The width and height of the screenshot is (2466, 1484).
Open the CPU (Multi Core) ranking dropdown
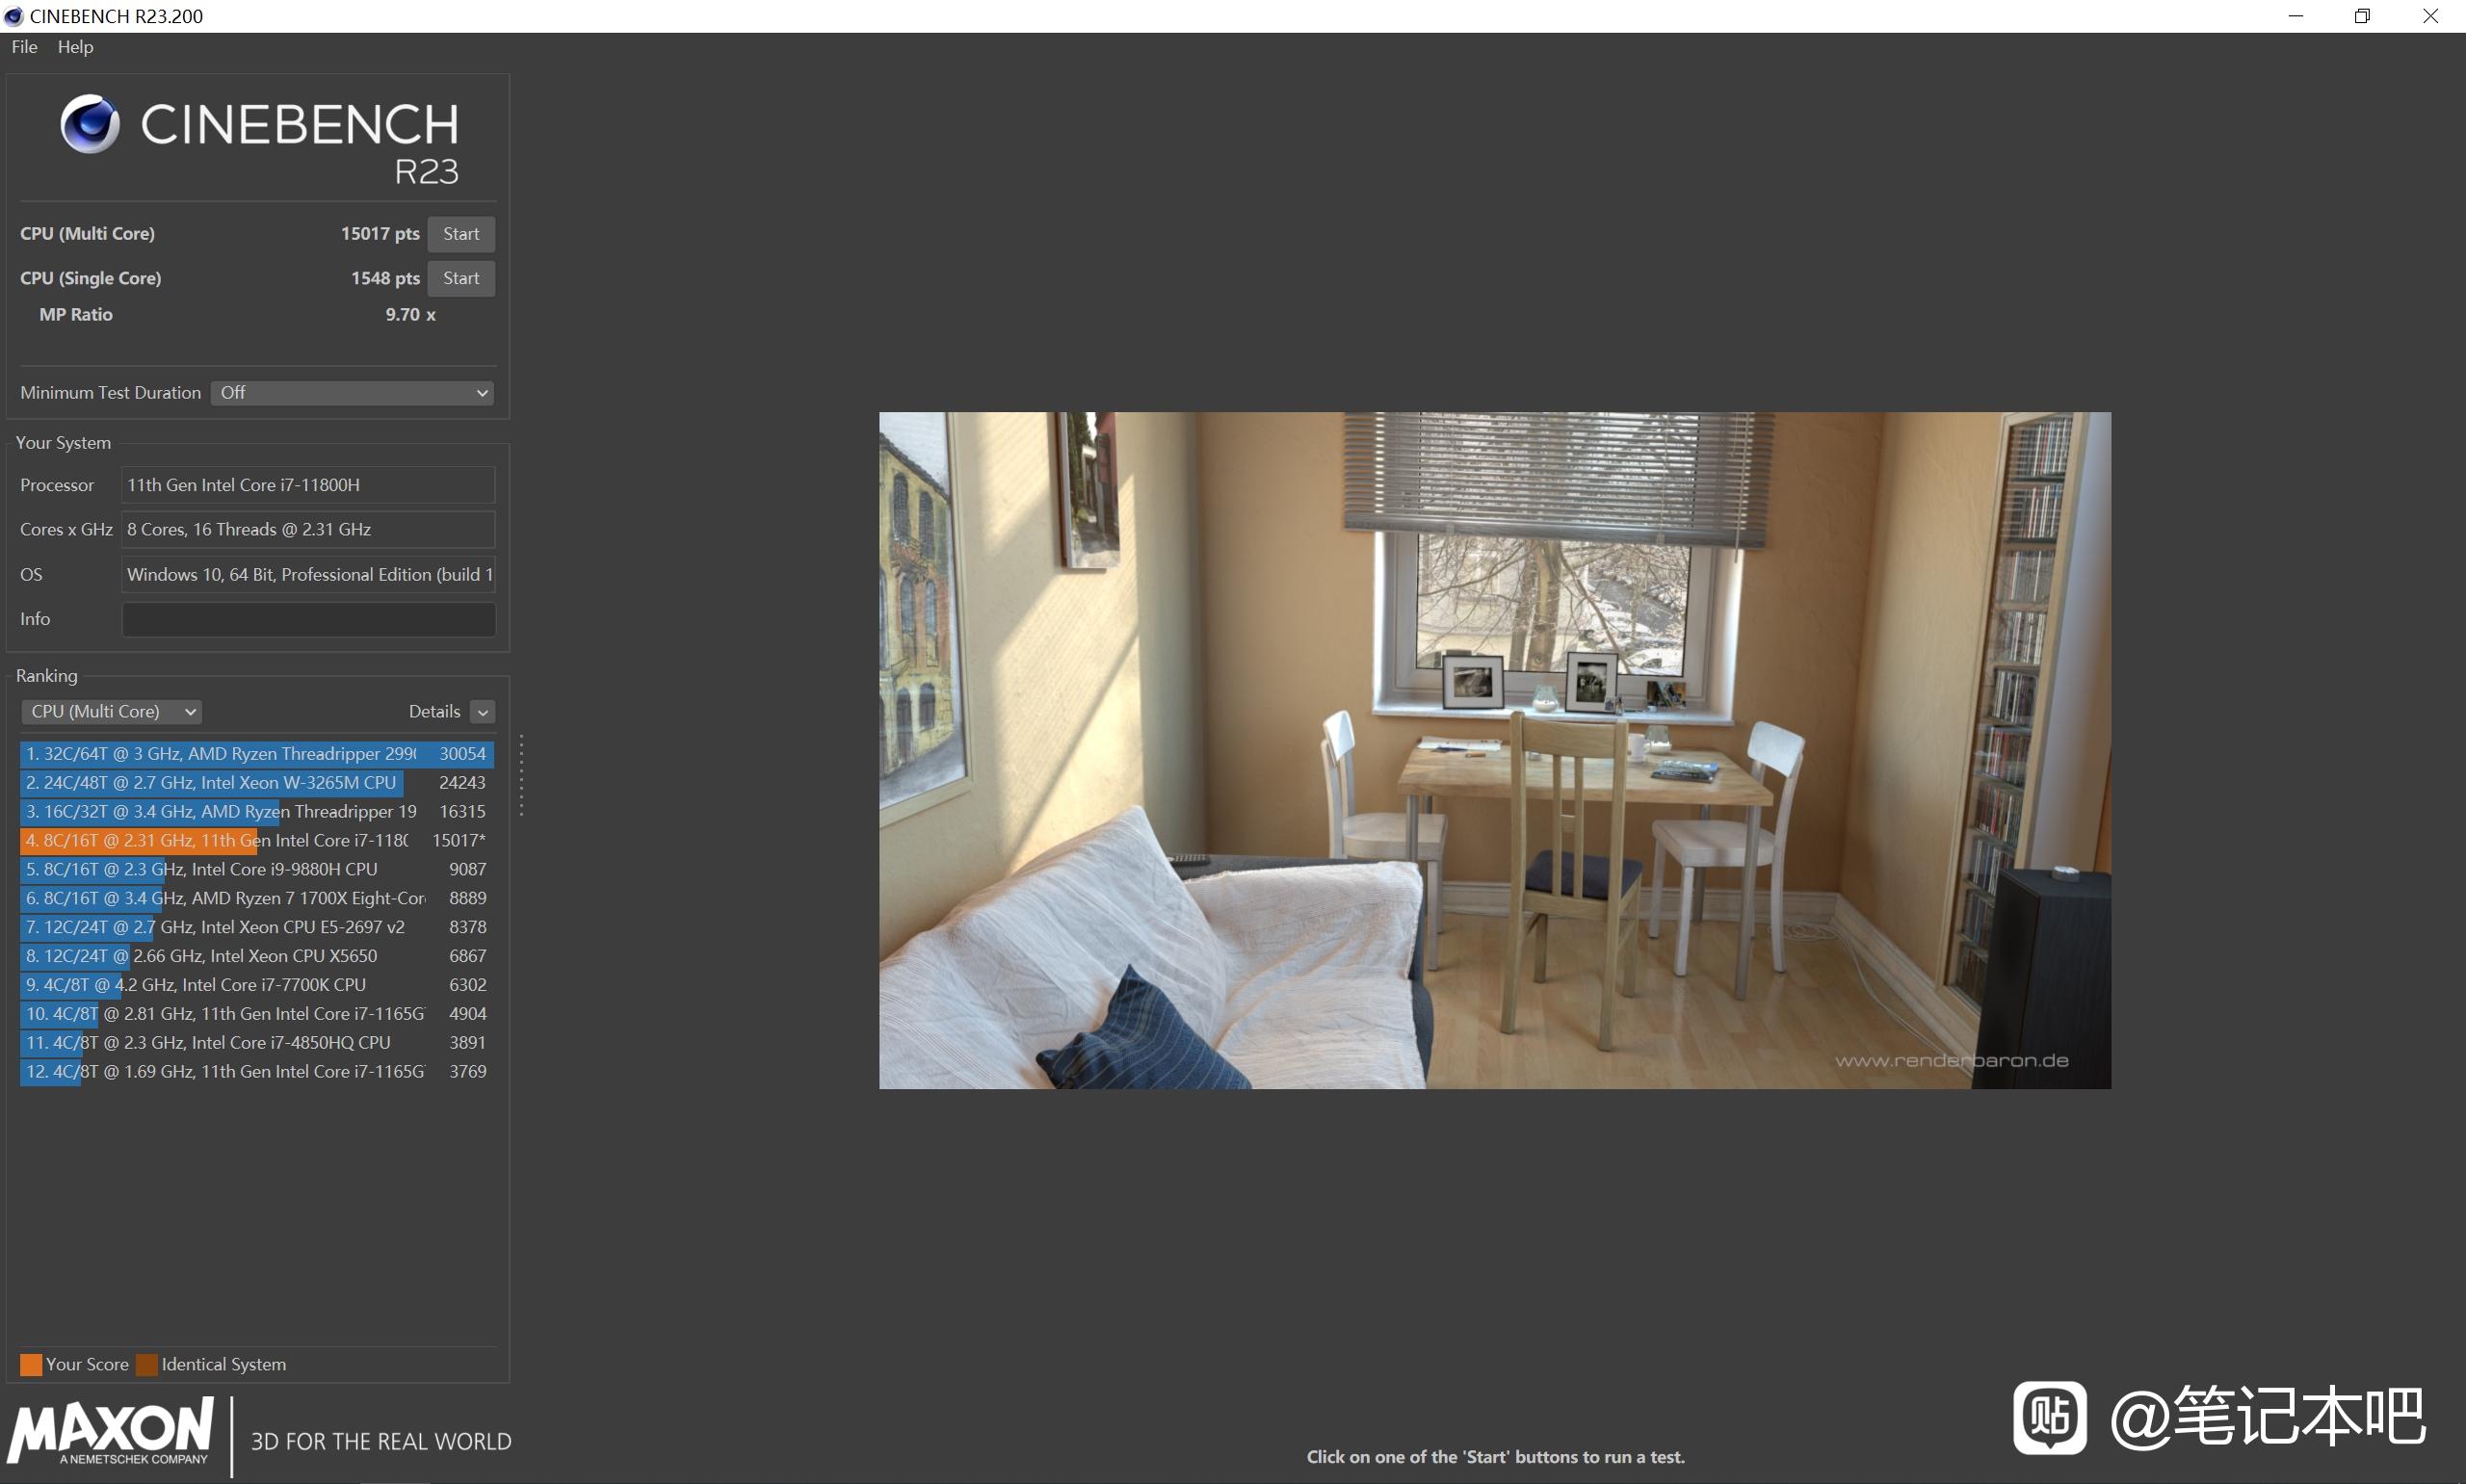[111, 711]
